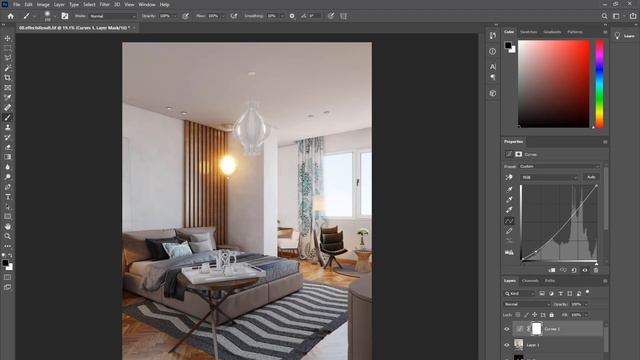640x360 pixels.
Task: Select the Blur tool
Action: 8,167
